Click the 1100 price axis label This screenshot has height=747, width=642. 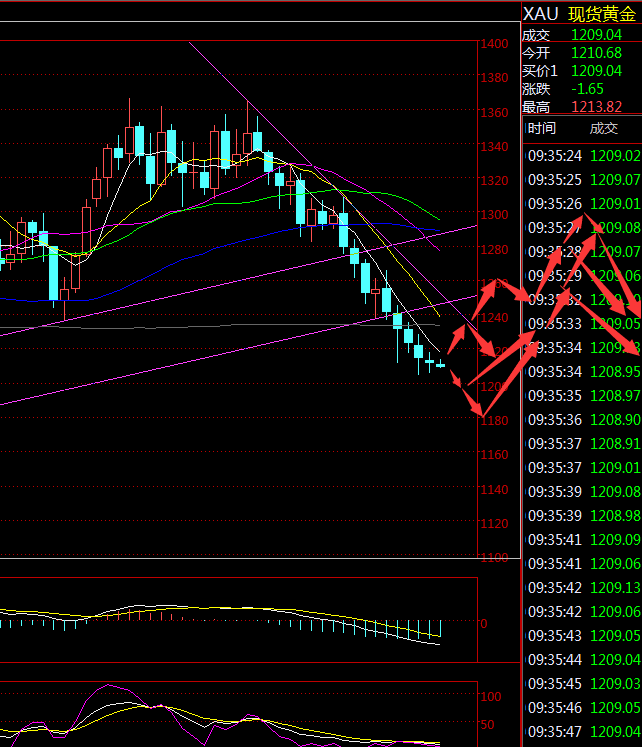[494, 557]
